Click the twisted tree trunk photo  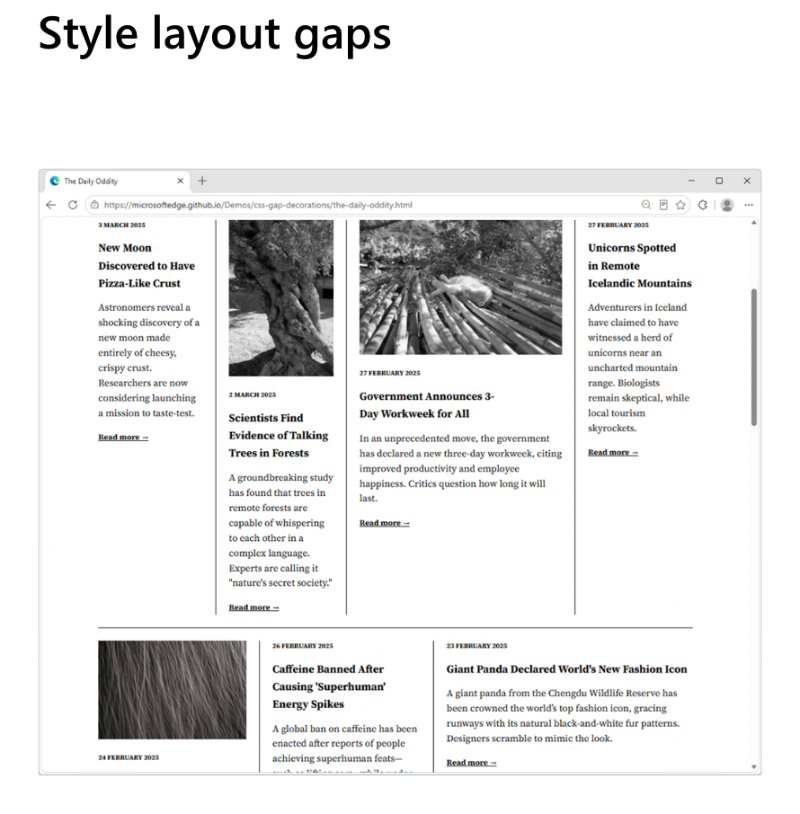coord(281,298)
